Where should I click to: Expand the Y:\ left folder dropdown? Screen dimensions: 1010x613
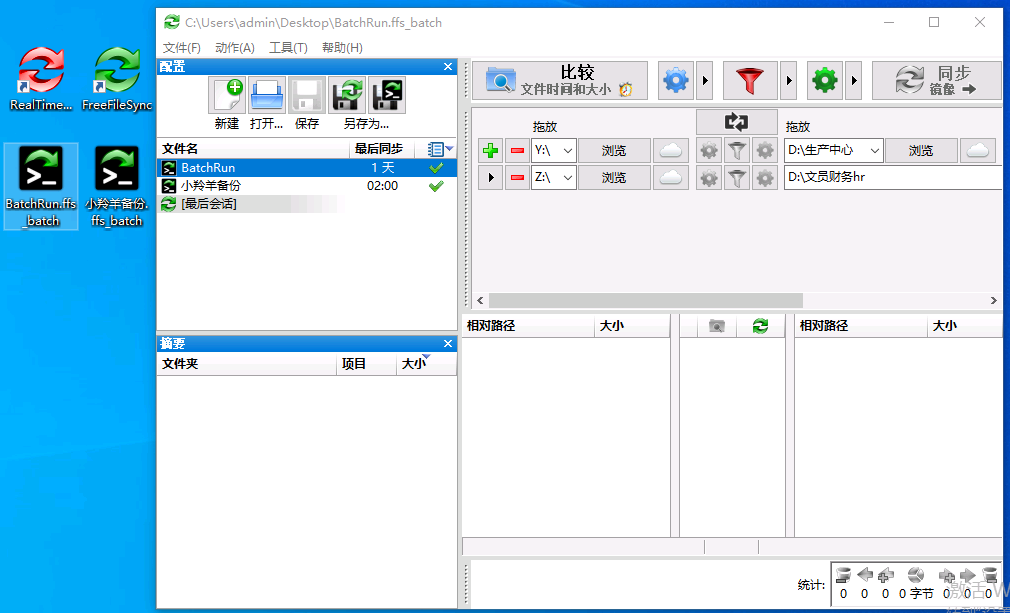point(567,151)
